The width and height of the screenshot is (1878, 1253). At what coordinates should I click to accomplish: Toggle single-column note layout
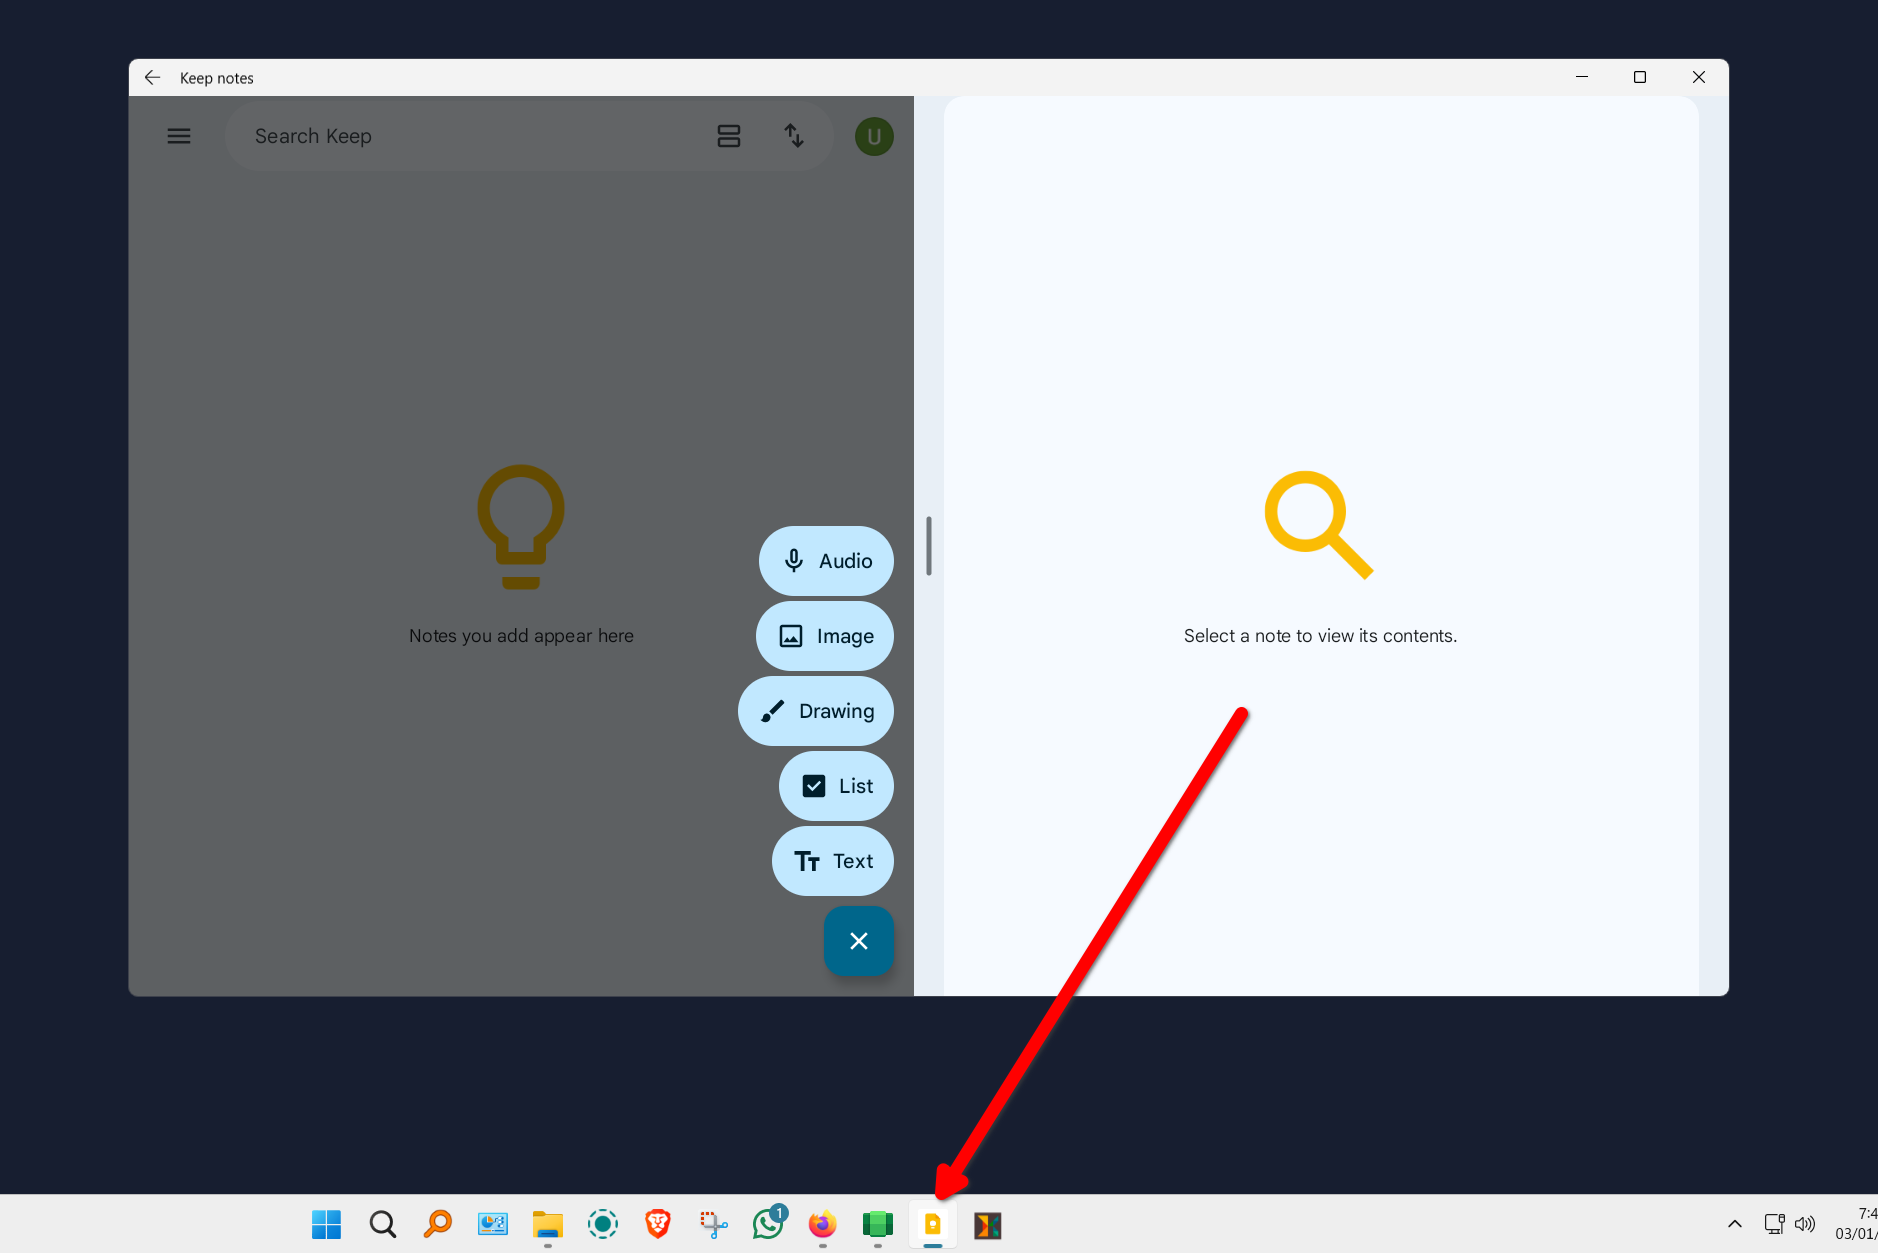tap(729, 135)
